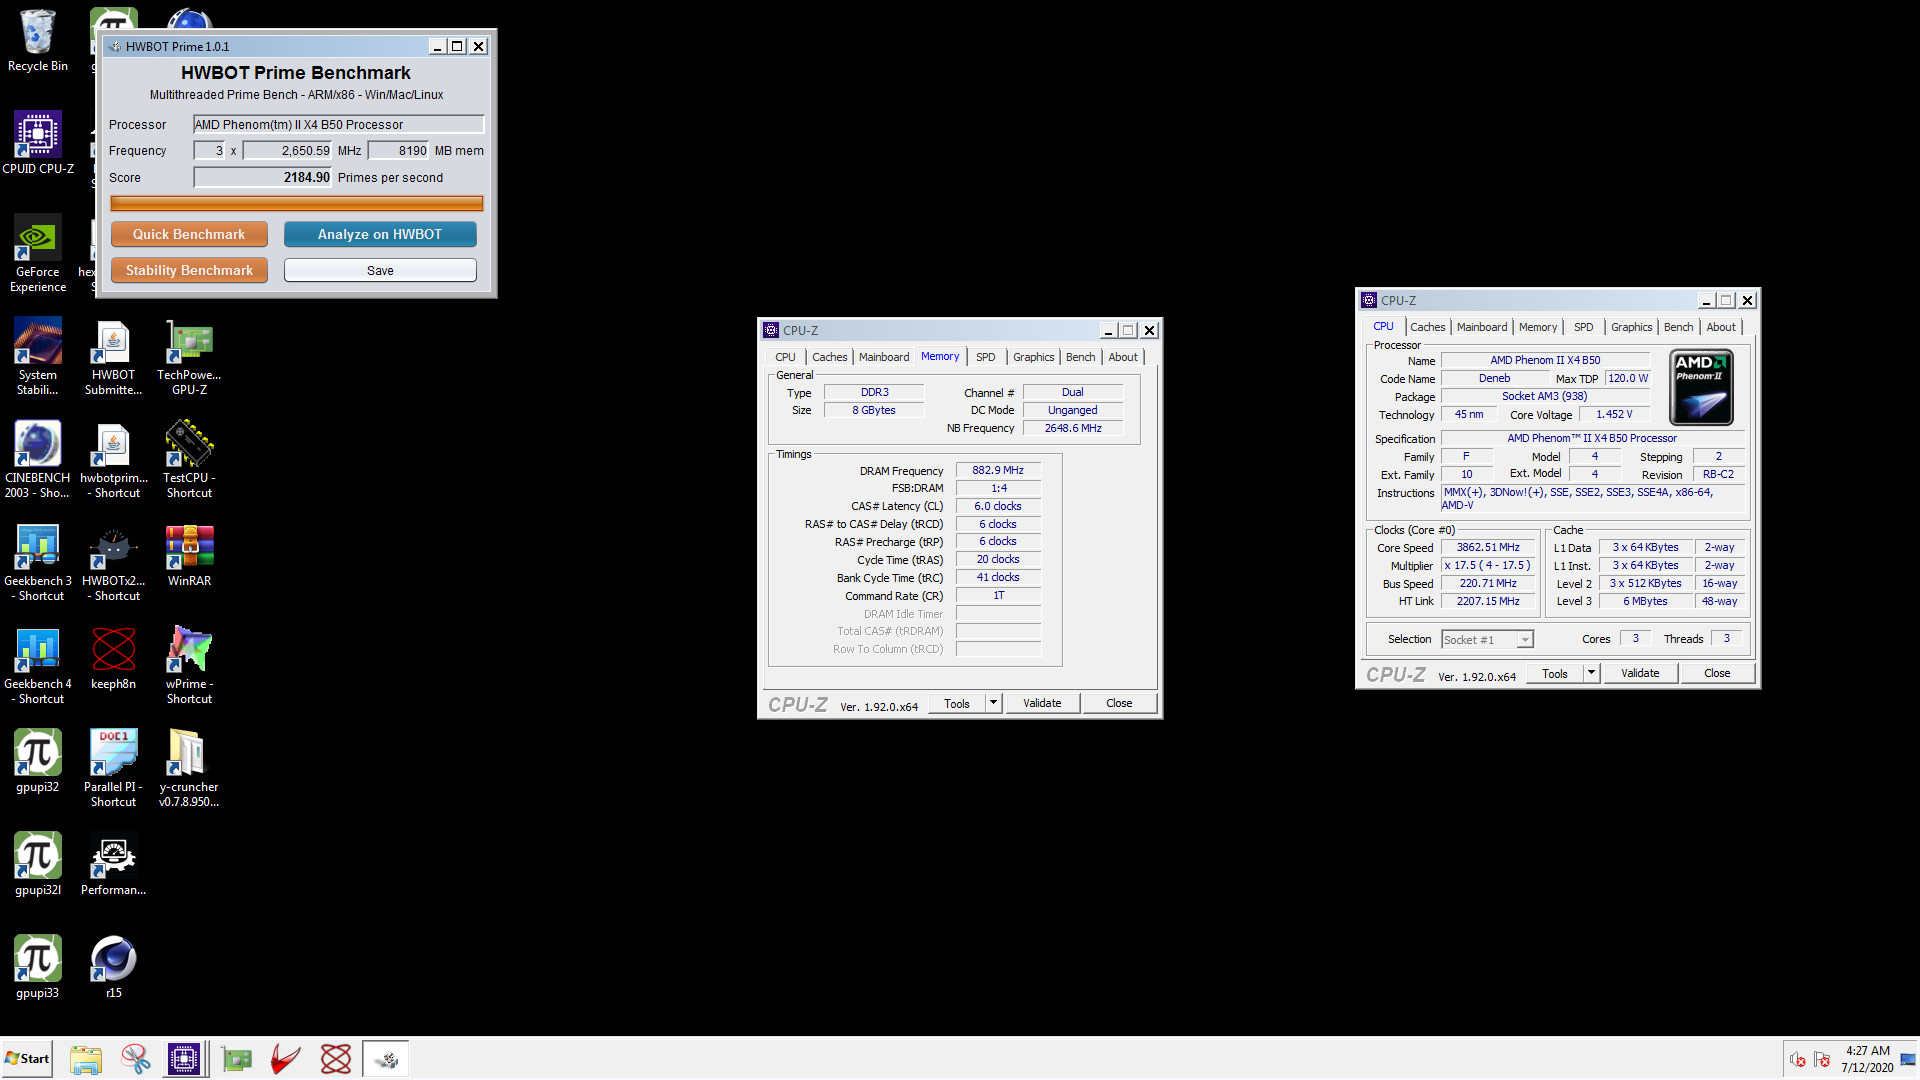Image resolution: width=1920 pixels, height=1080 pixels.
Task: Click Tools button in right CPU-Z window
Action: (x=1555, y=673)
